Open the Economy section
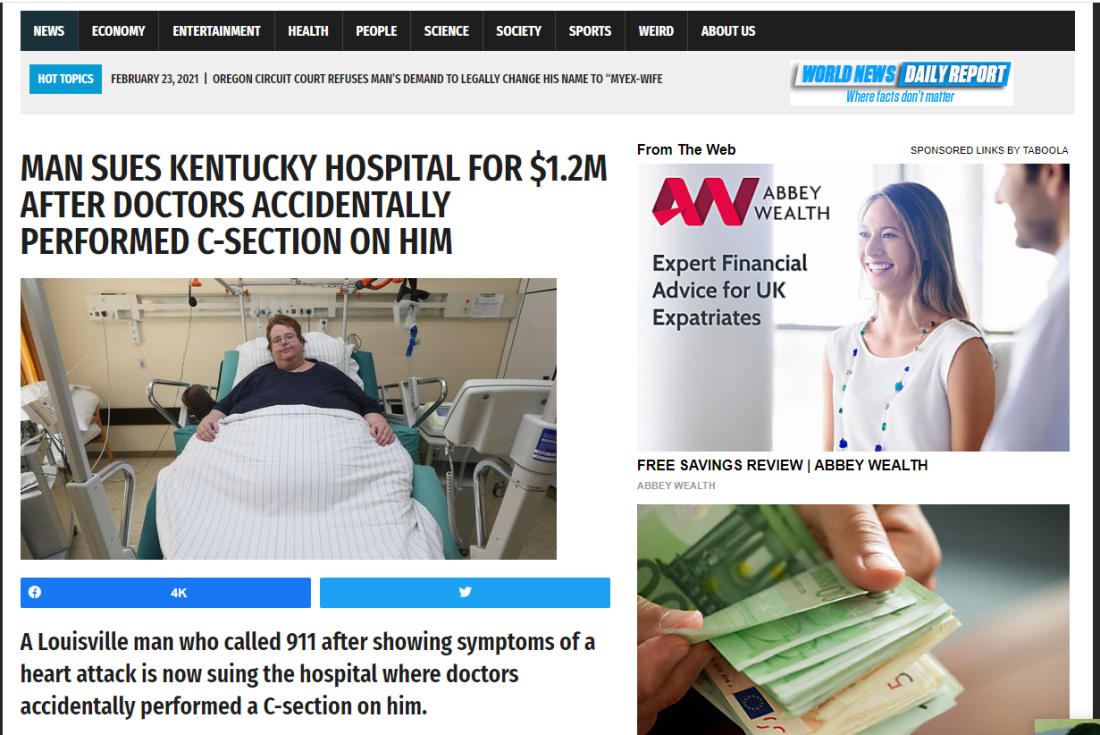1100x735 pixels. click(x=119, y=31)
